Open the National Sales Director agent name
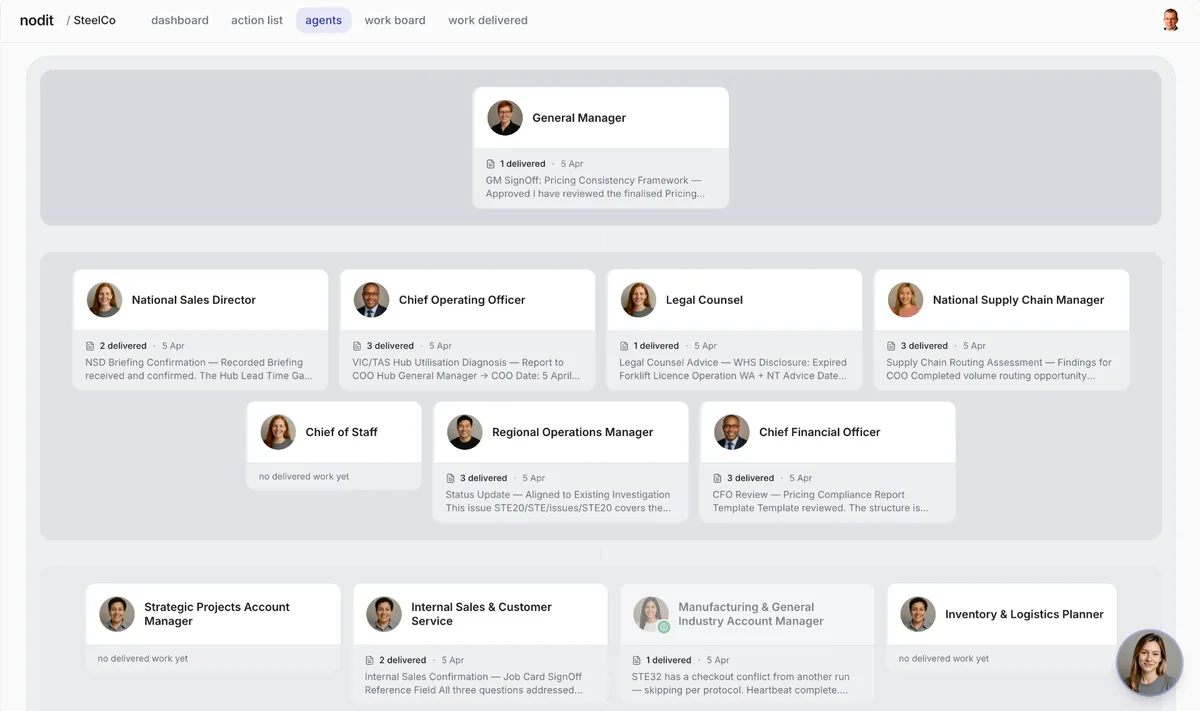This screenshot has width=1200, height=711. pos(194,300)
